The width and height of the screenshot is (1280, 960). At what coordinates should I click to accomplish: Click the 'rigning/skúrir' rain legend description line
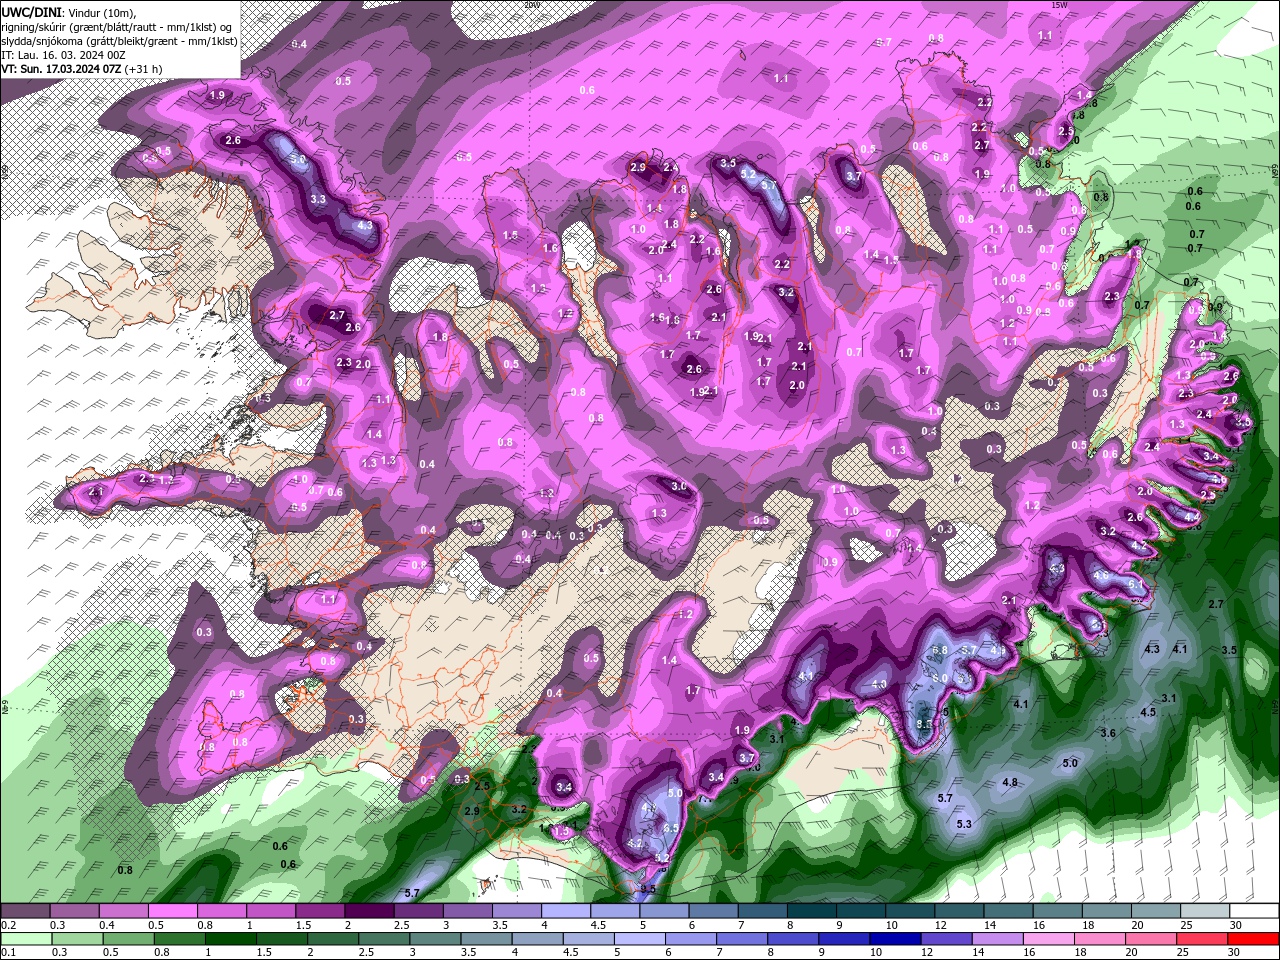point(116,26)
